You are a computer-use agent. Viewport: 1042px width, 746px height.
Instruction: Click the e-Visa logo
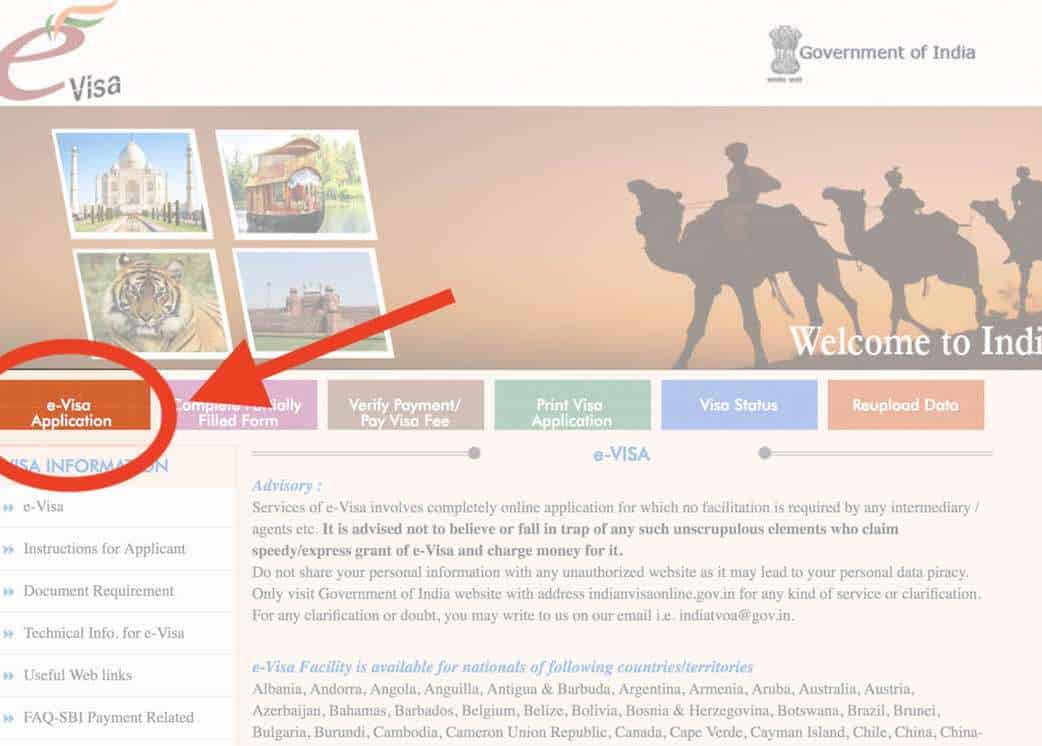coord(58,50)
